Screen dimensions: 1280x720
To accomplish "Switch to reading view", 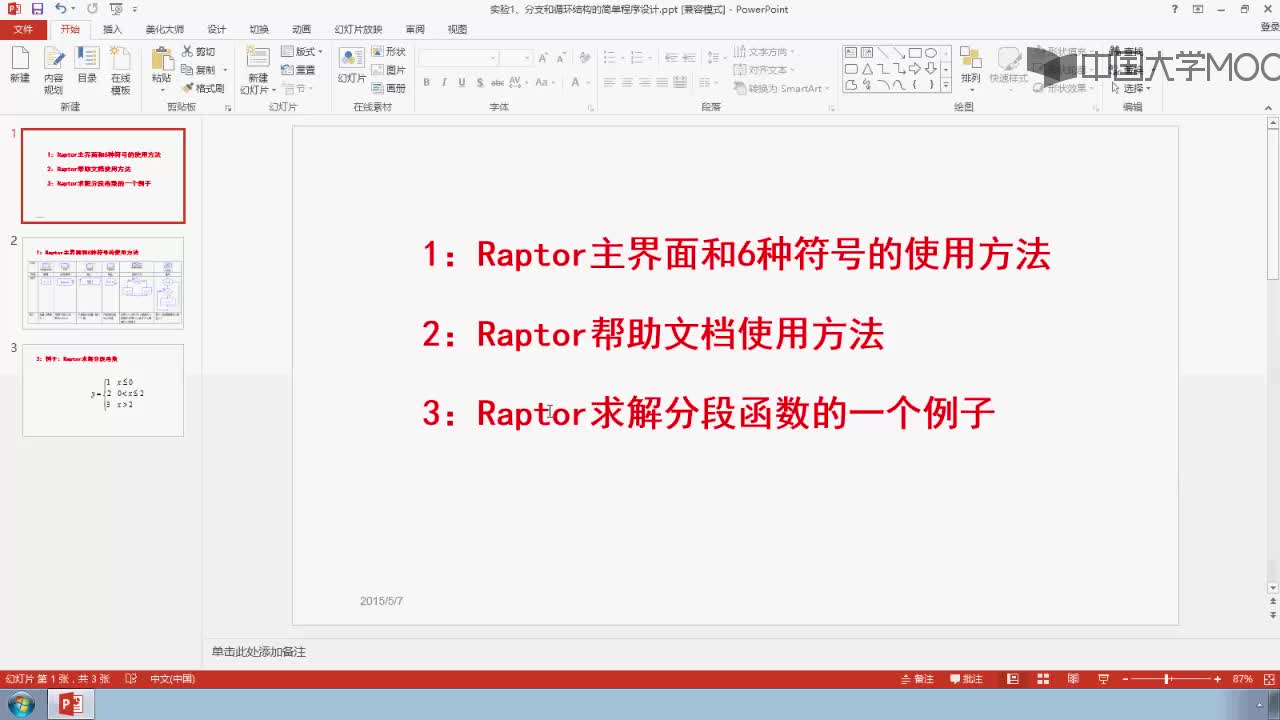I will point(1073,679).
